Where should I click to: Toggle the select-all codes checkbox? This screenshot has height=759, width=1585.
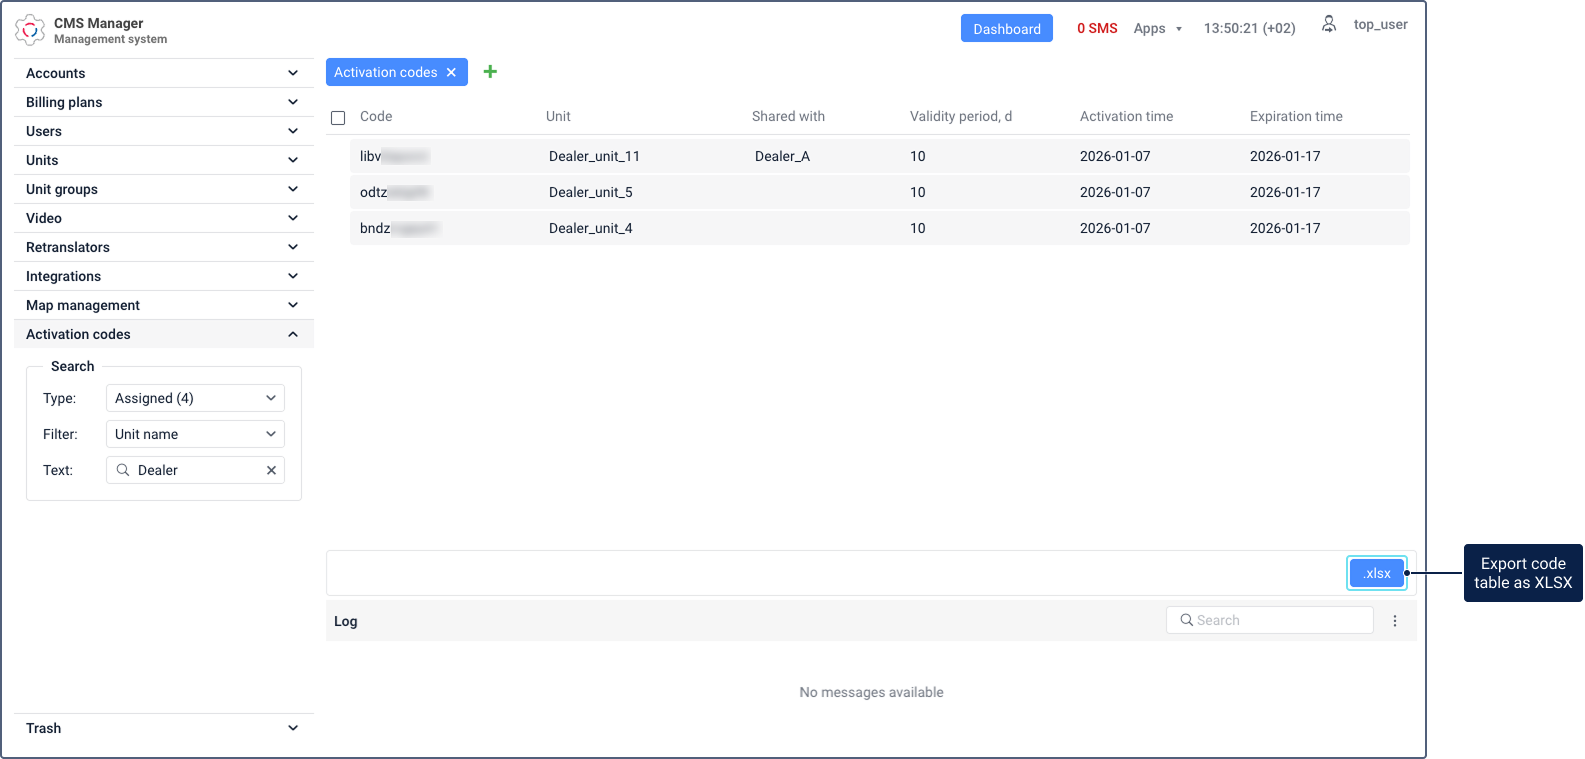[338, 118]
